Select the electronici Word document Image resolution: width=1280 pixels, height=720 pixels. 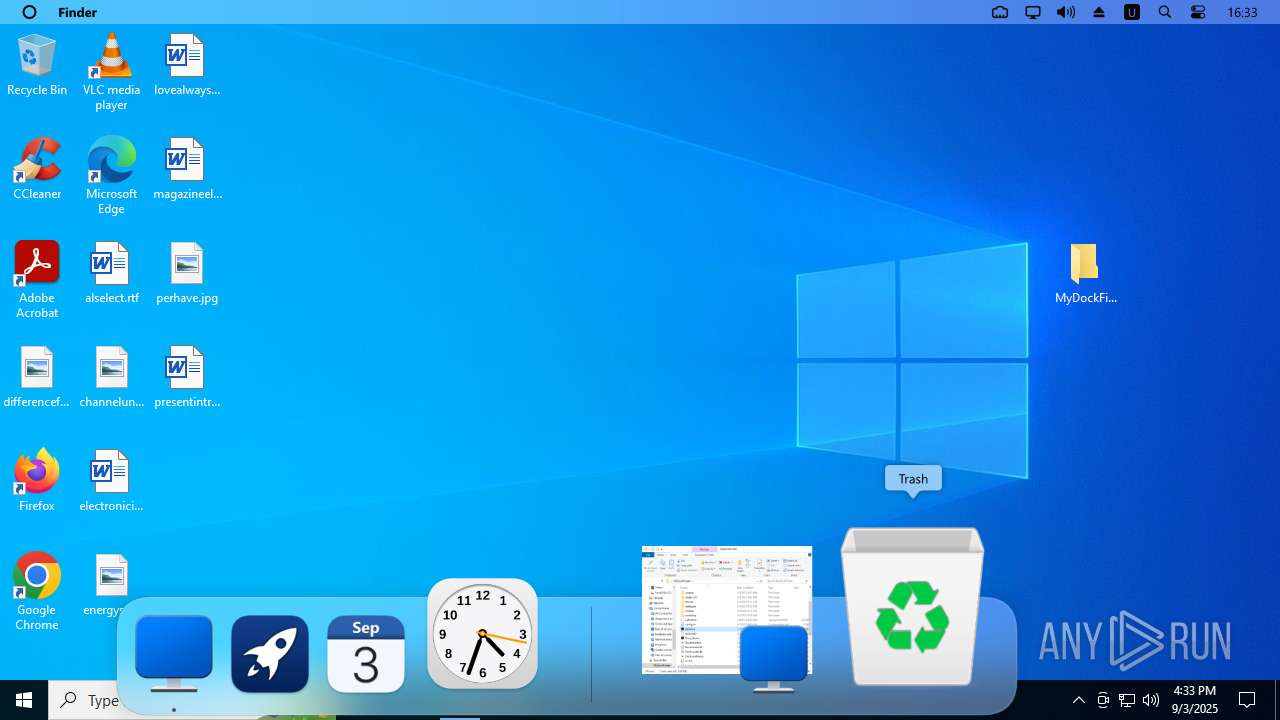pos(111,481)
